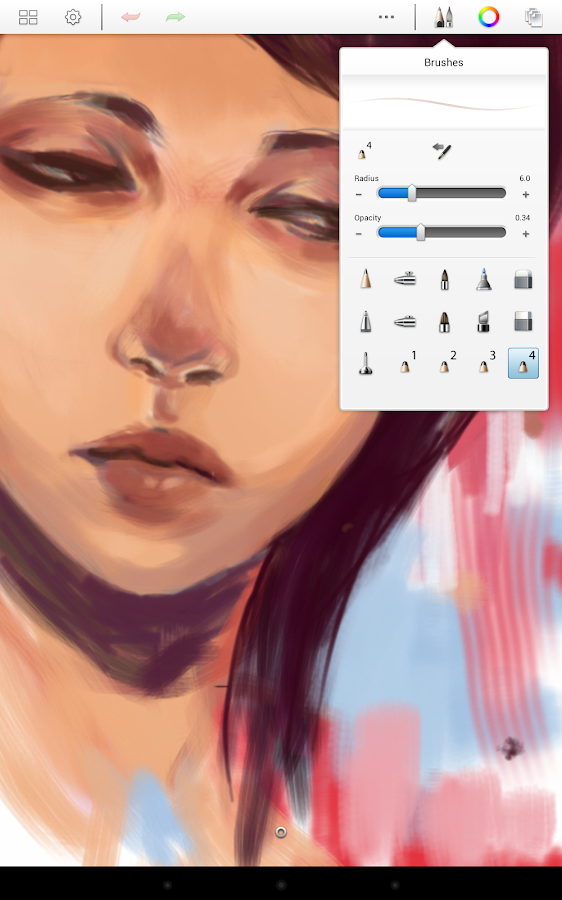Open the three-dot more options menu
Image resolution: width=562 pixels, height=900 pixels.
[x=386, y=17]
